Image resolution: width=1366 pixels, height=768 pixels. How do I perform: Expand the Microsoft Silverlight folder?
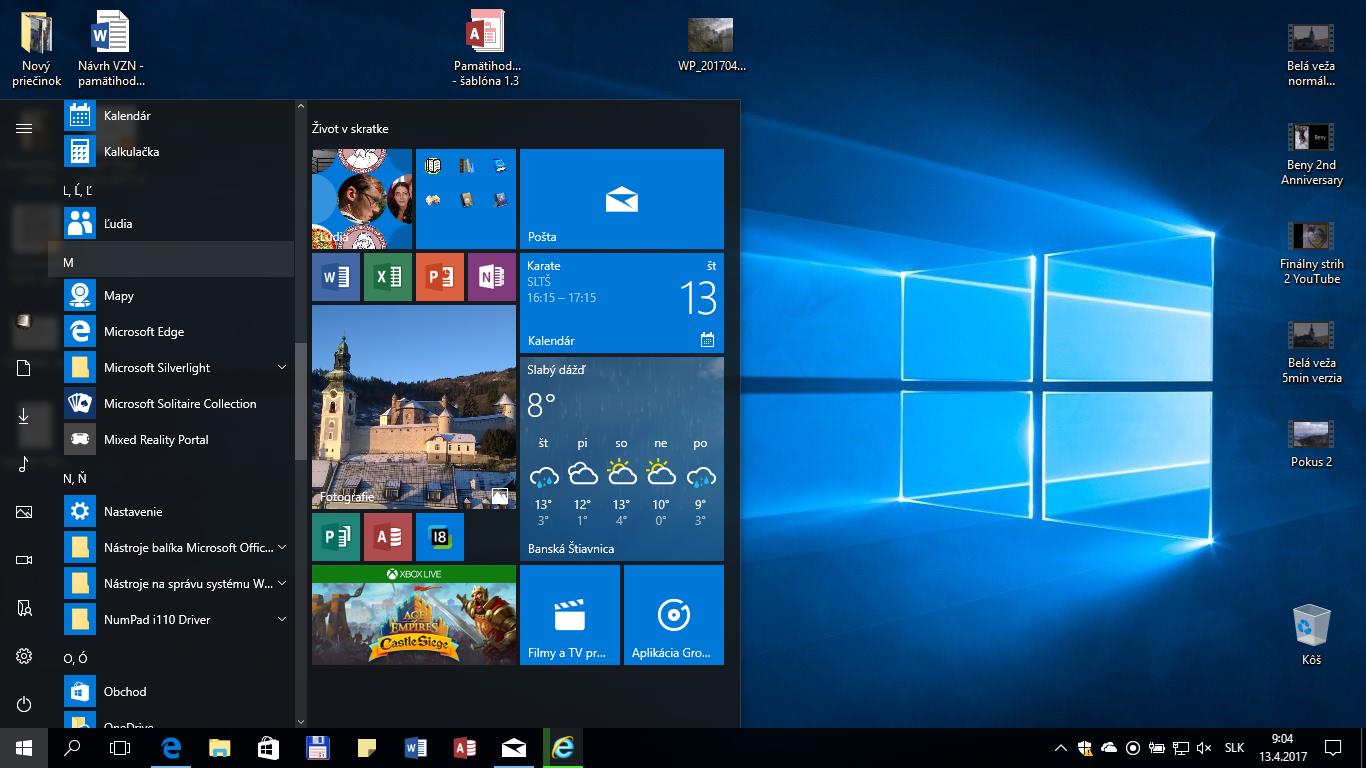pos(282,368)
